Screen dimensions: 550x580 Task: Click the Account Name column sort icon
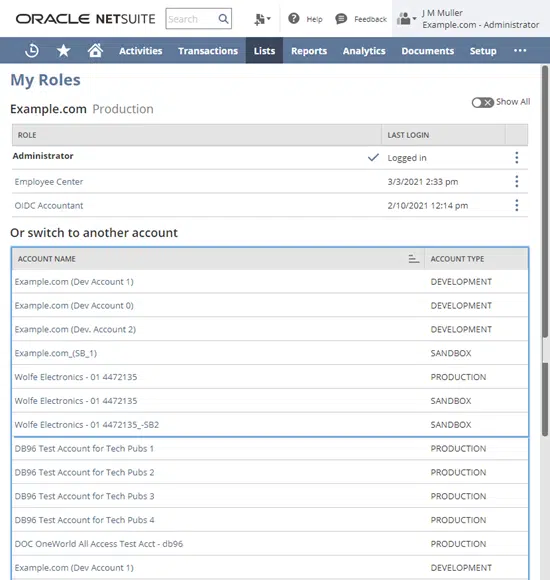(x=414, y=259)
